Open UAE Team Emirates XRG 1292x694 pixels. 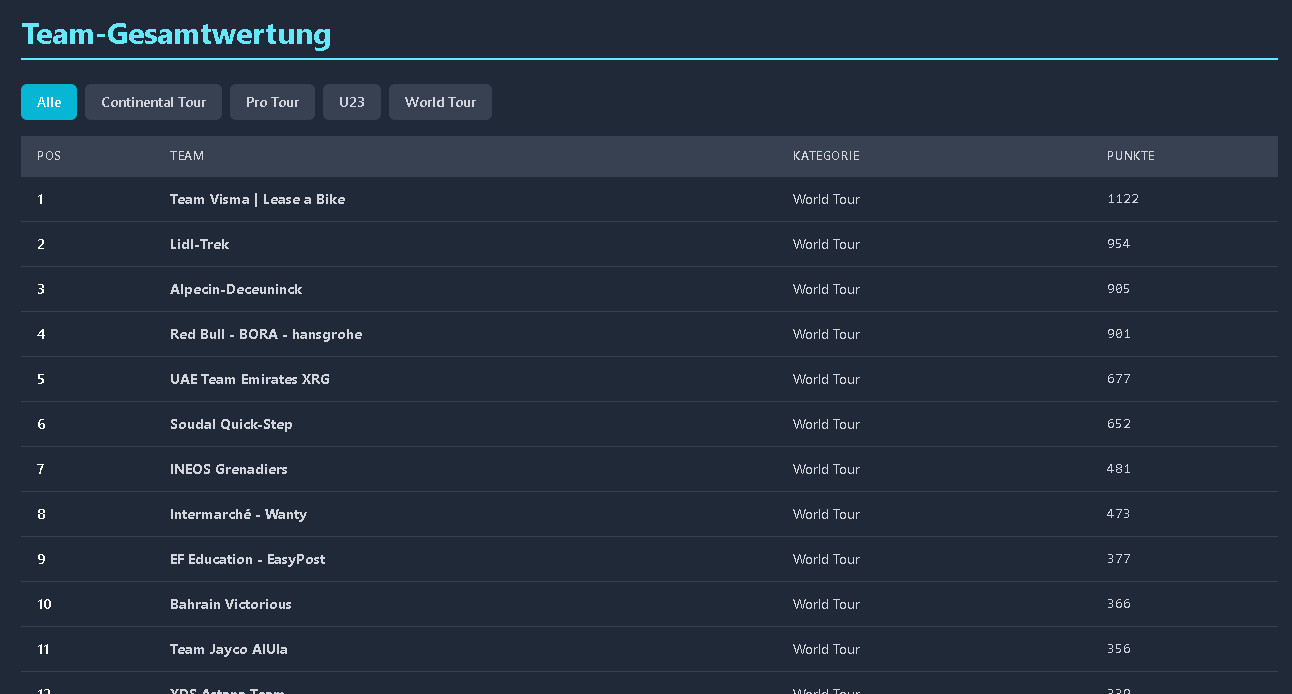click(250, 379)
